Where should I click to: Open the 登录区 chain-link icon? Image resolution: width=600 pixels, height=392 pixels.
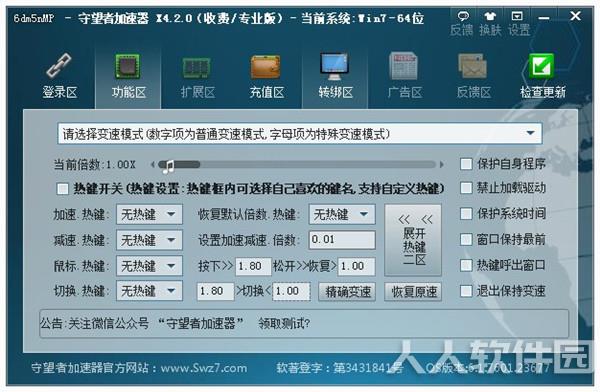click(59, 66)
